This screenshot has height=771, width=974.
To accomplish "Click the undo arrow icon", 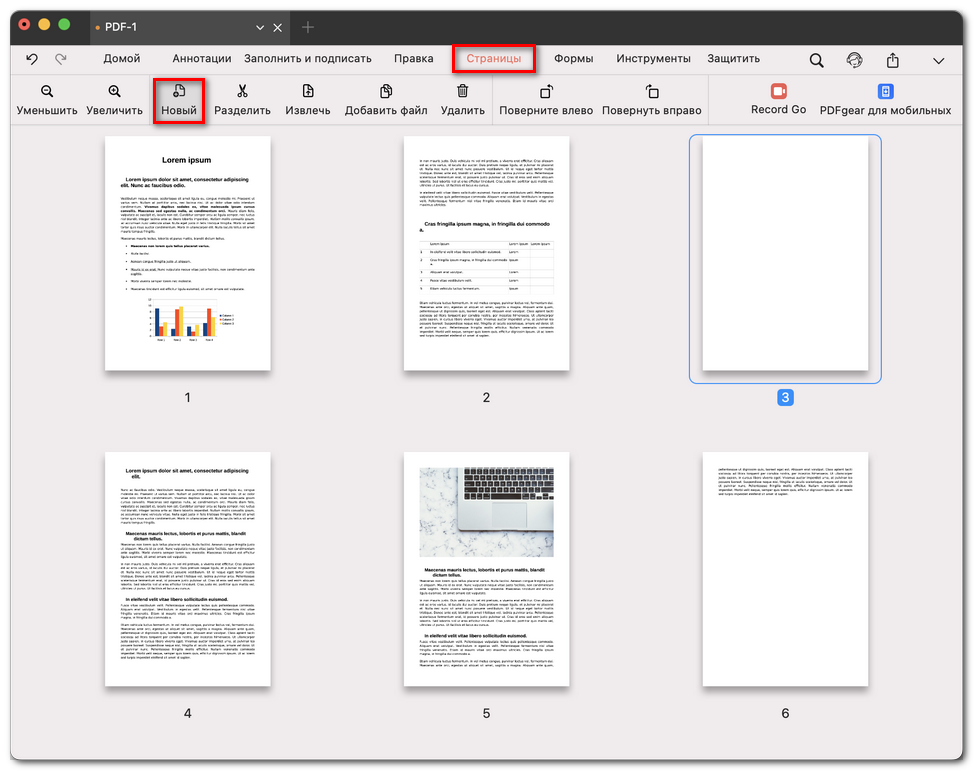I will (30, 58).
